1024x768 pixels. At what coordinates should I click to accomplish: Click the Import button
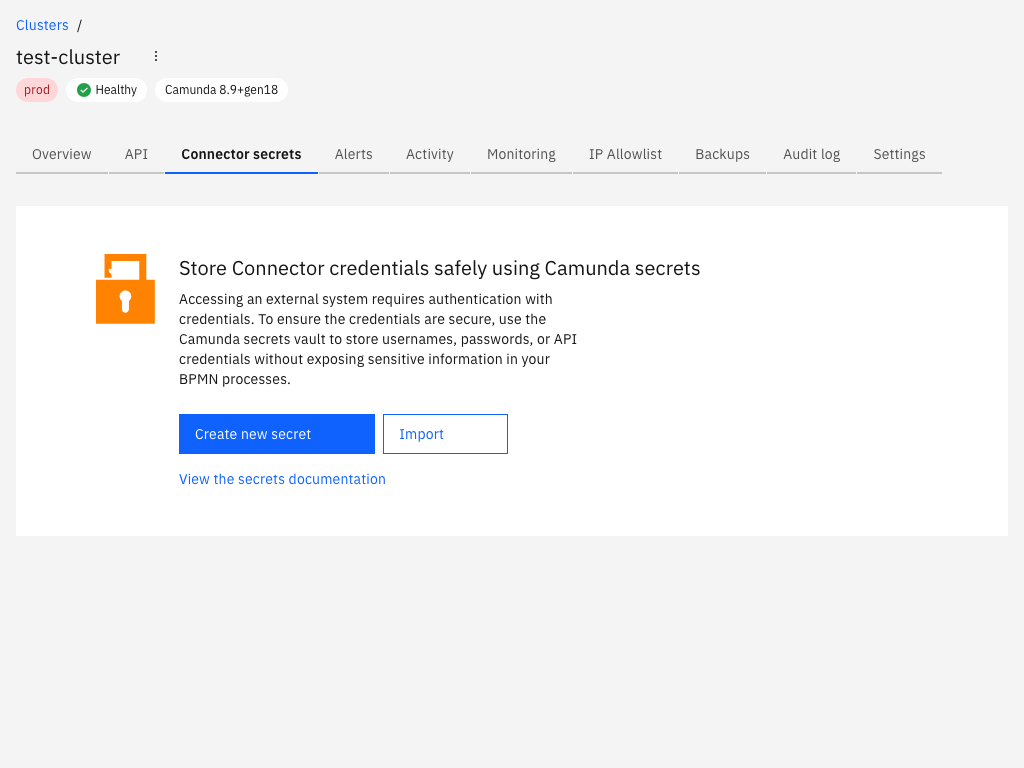tap(445, 434)
